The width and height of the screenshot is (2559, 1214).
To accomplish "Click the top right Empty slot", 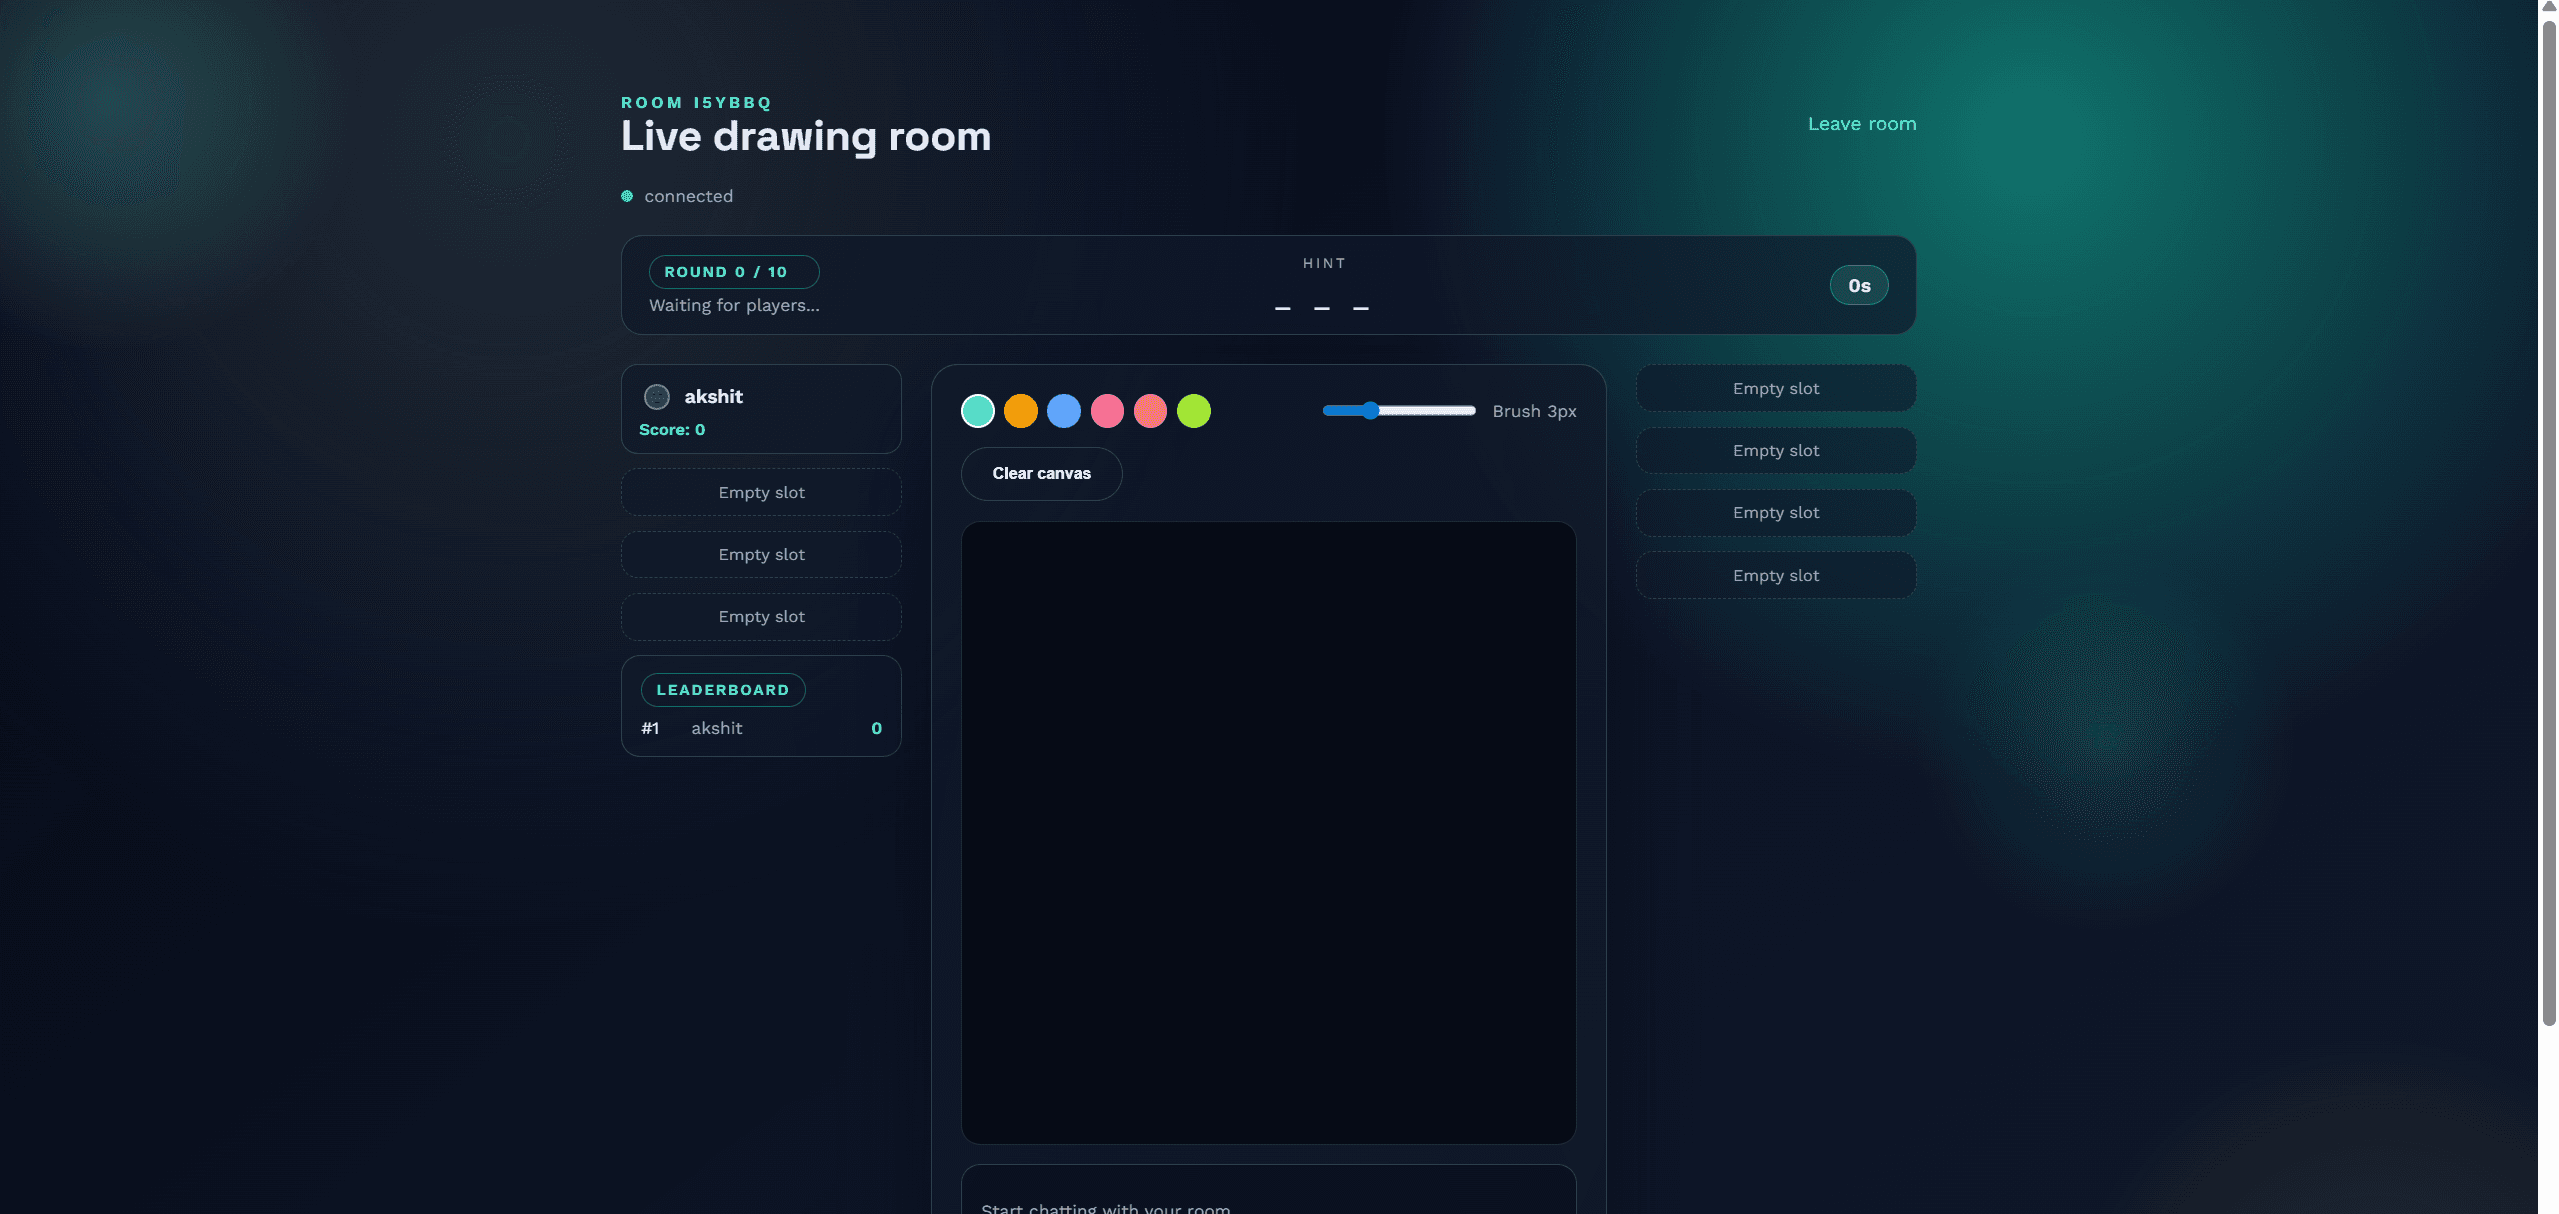I will (x=1774, y=388).
